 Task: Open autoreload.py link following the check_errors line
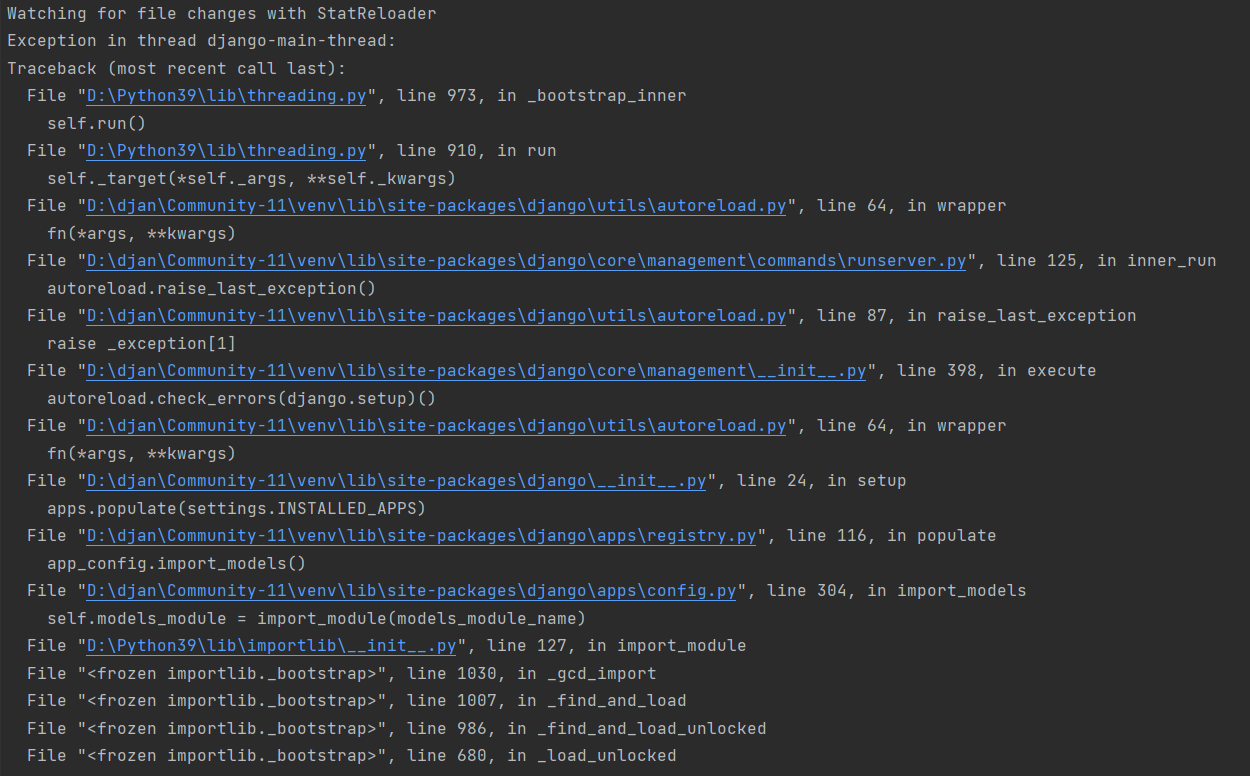(437, 426)
